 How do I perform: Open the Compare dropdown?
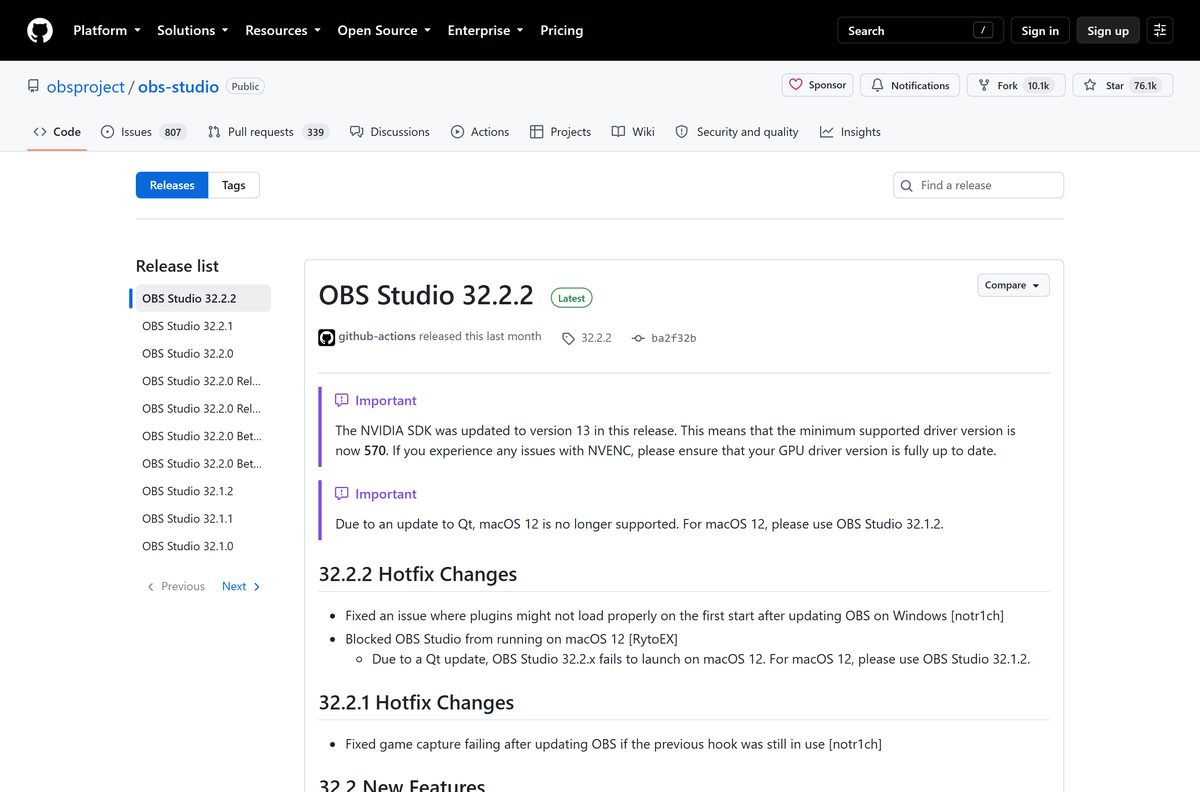pyautogui.click(x=1013, y=285)
